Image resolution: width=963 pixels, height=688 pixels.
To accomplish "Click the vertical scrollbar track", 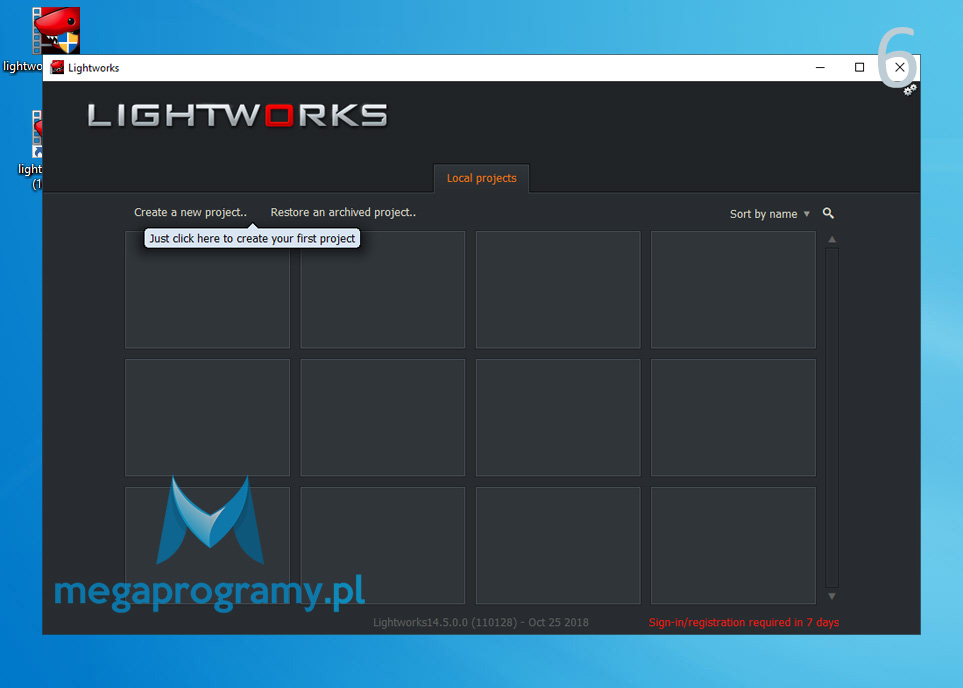I will coord(832,418).
